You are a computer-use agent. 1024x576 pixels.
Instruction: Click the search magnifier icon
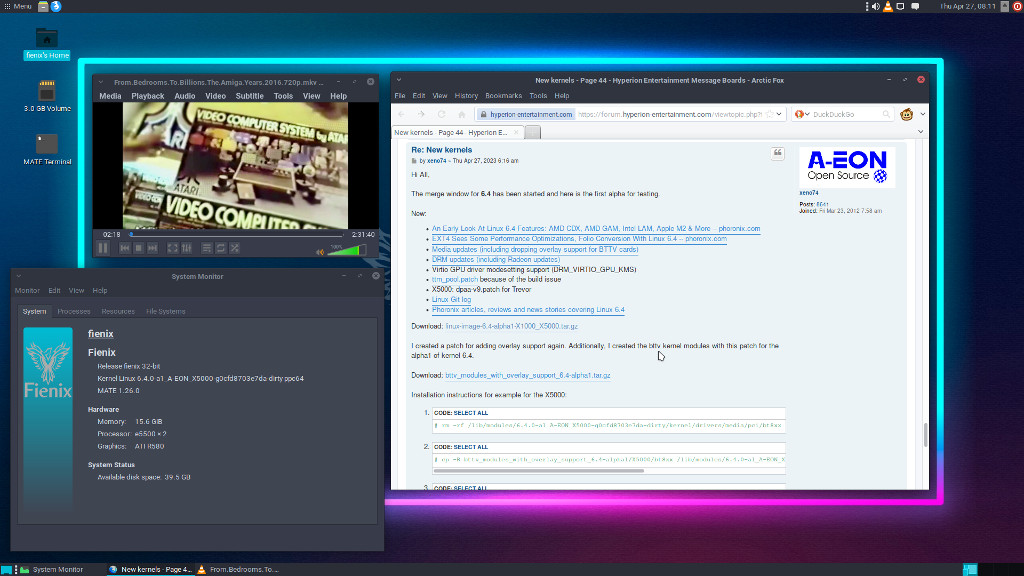886,114
